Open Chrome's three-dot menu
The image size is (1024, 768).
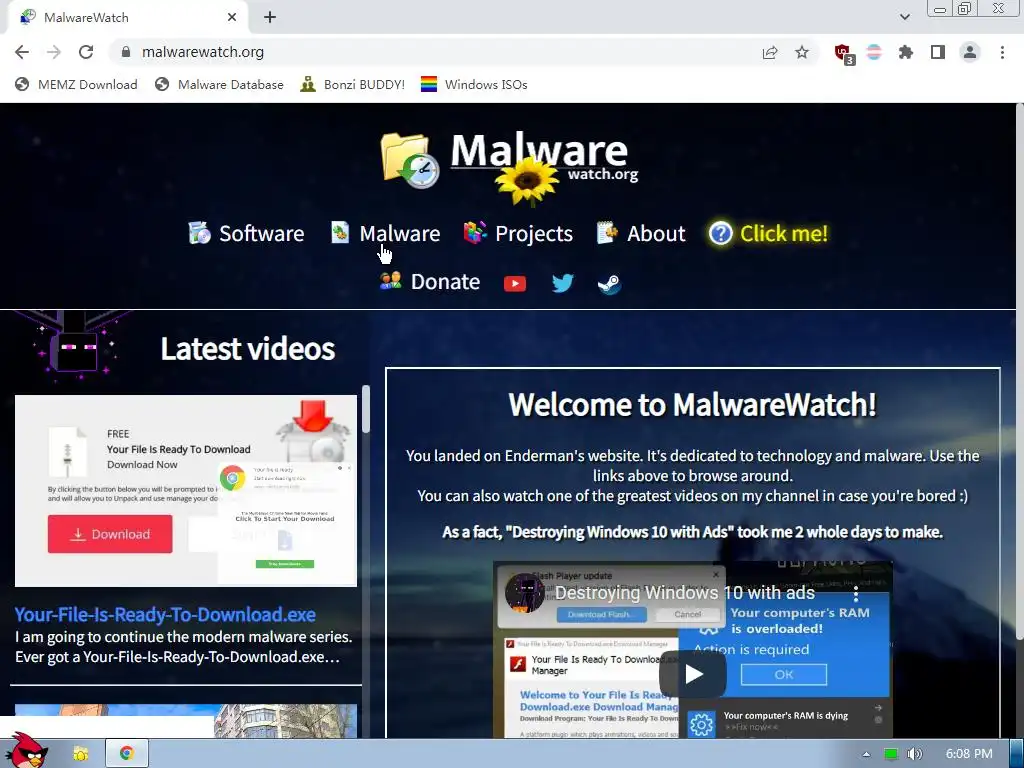click(x=1002, y=52)
